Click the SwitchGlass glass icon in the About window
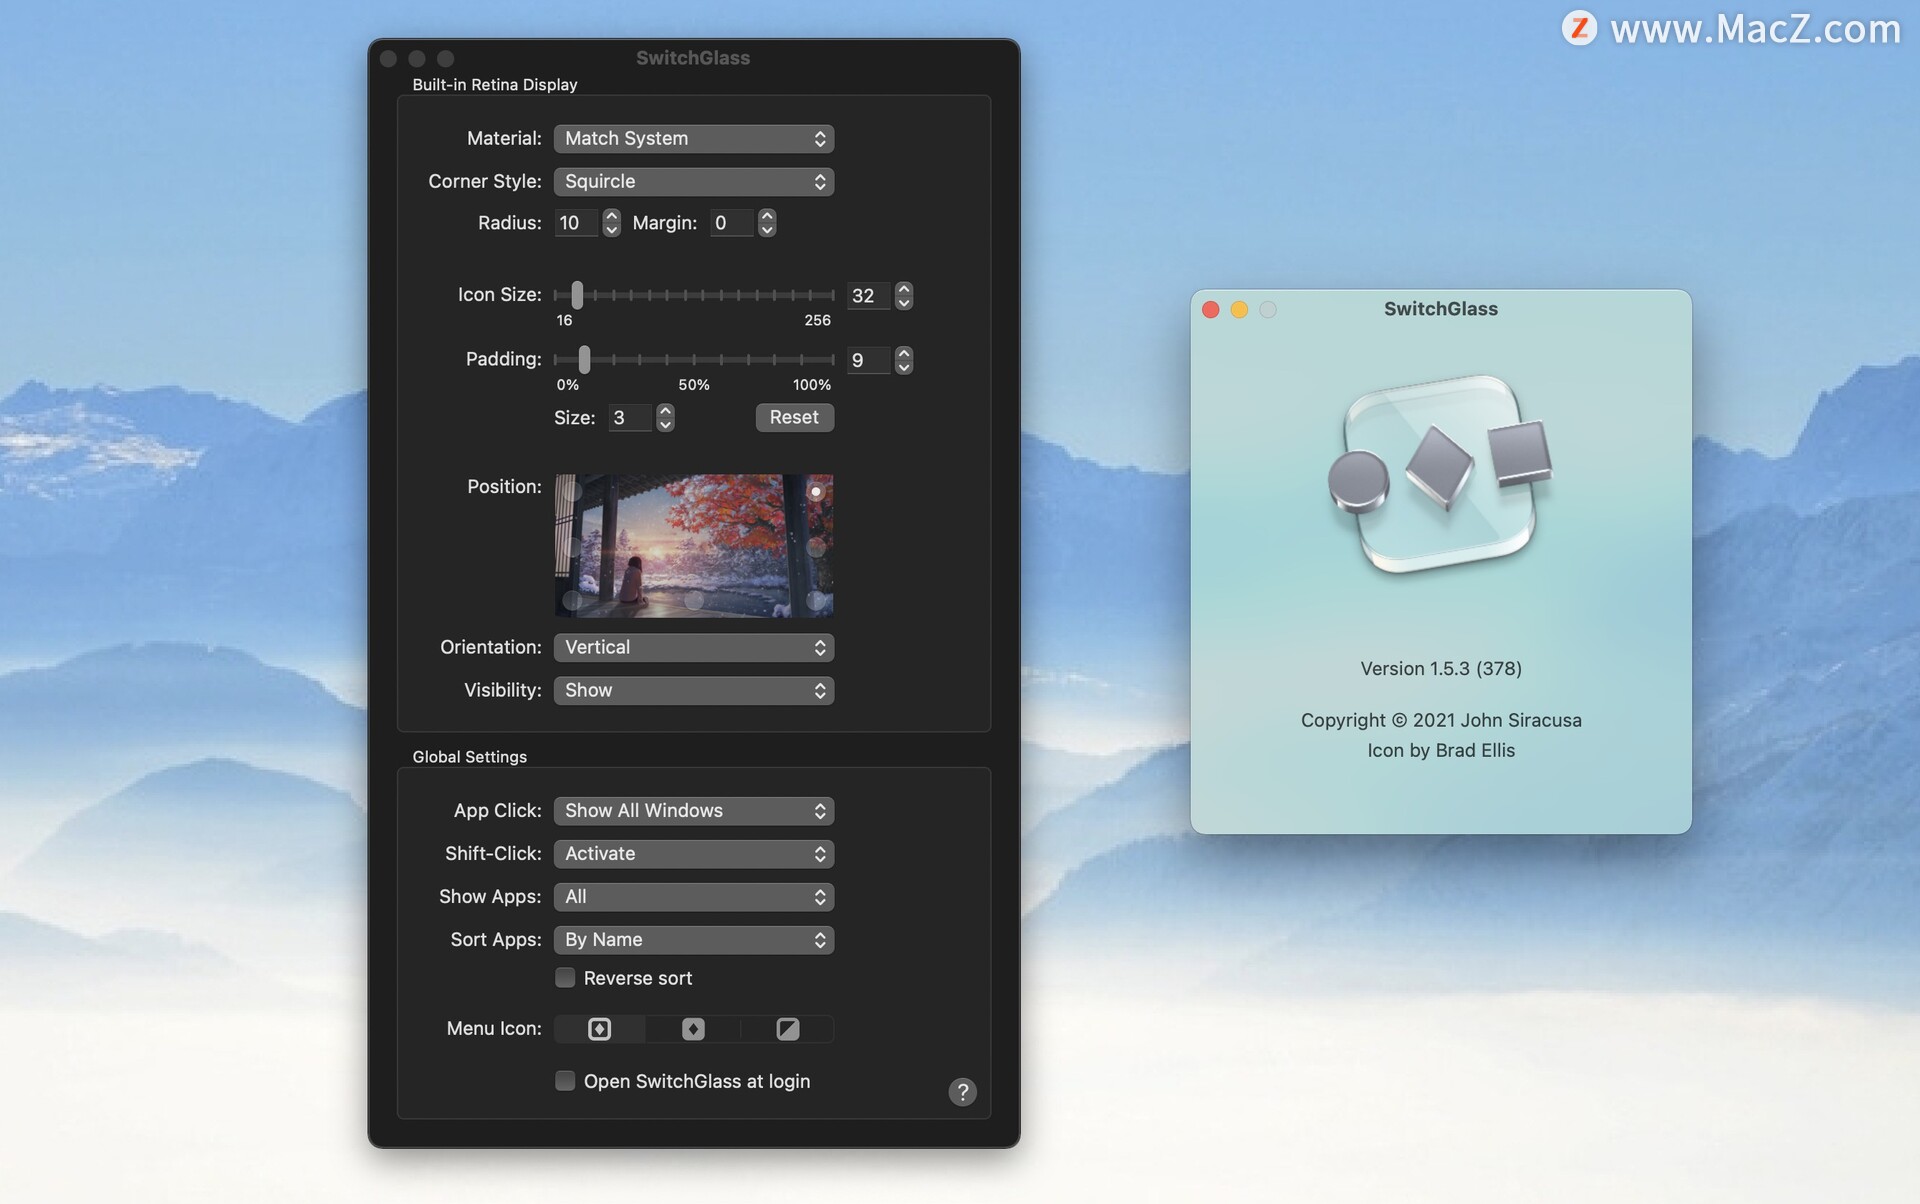The image size is (1920, 1204). pyautogui.click(x=1440, y=478)
